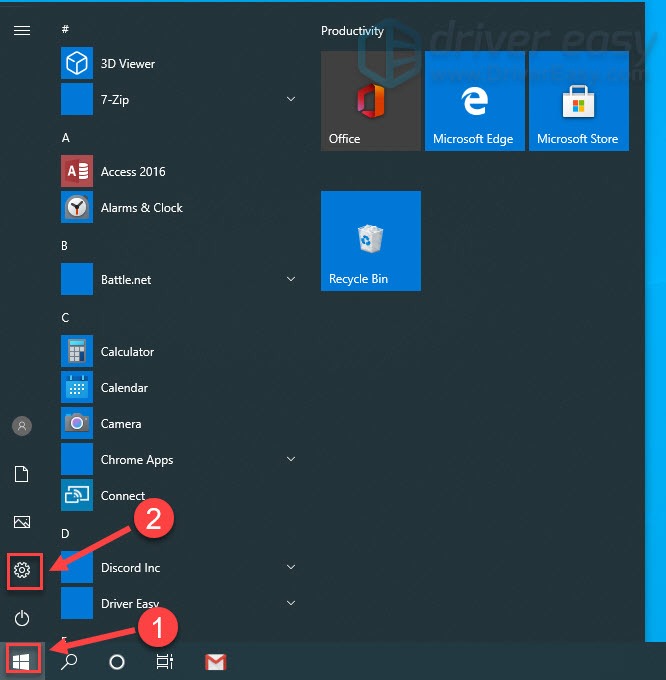Click the Chrome Apps folder icon
Viewport: 666px width, 680px height.
[77, 459]
